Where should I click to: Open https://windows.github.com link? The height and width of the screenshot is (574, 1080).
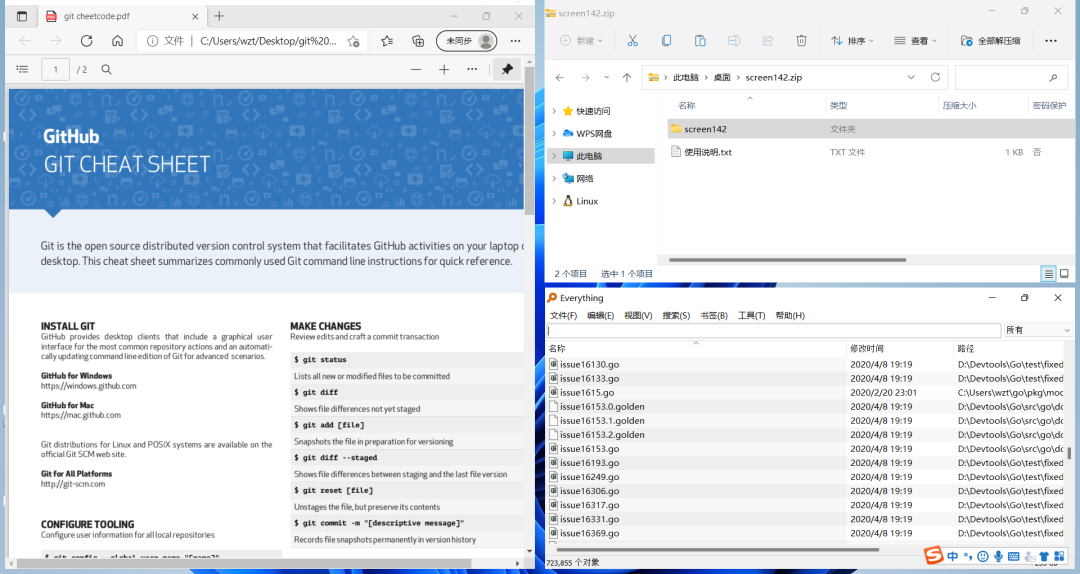click(89, 386)
